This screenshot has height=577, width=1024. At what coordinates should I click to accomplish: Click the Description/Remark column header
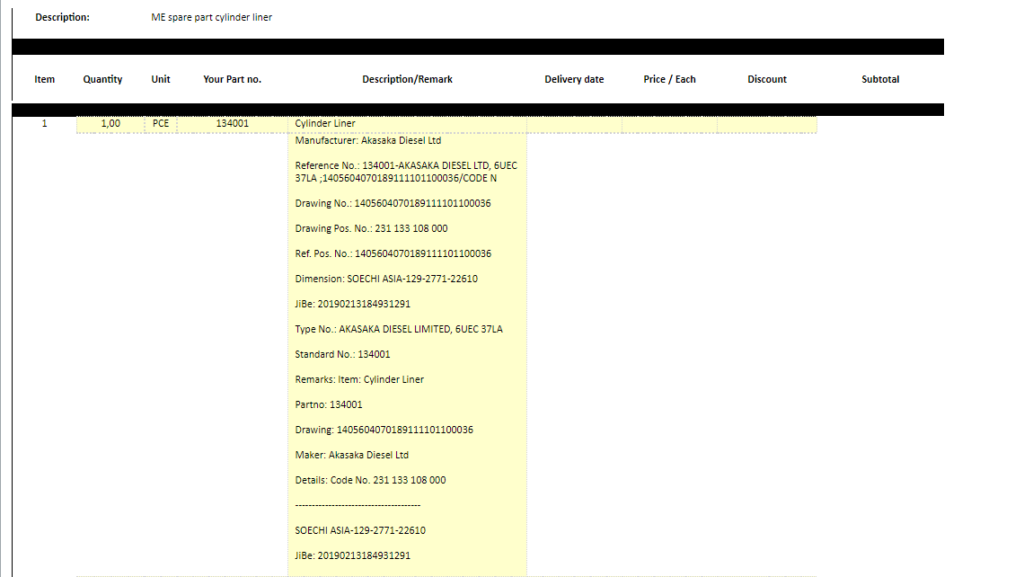pos(407,79)
